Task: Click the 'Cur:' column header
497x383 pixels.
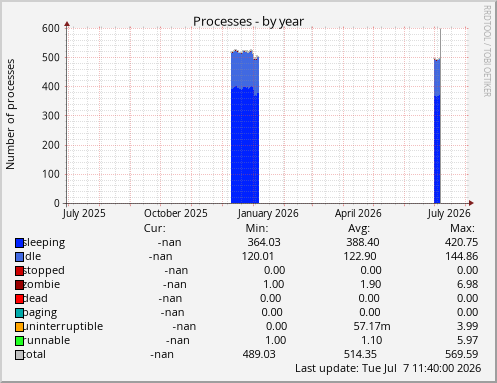Action: 155,228
